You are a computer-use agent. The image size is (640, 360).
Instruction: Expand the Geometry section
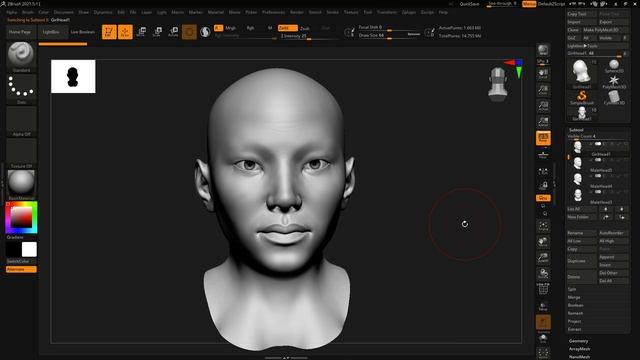[579, 341]
